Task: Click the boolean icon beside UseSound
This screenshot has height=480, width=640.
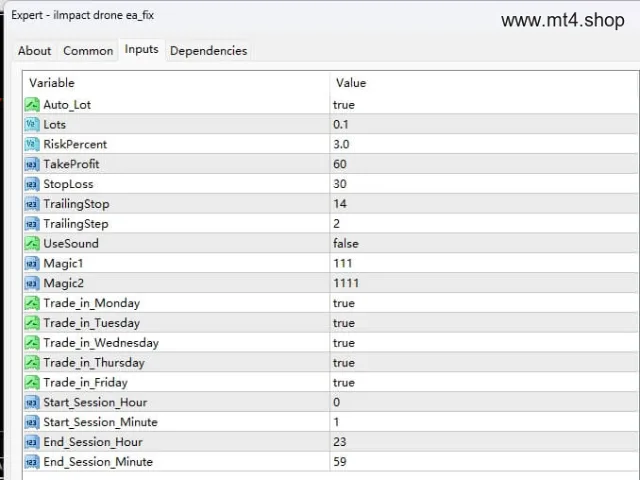Action: [32, 243]
